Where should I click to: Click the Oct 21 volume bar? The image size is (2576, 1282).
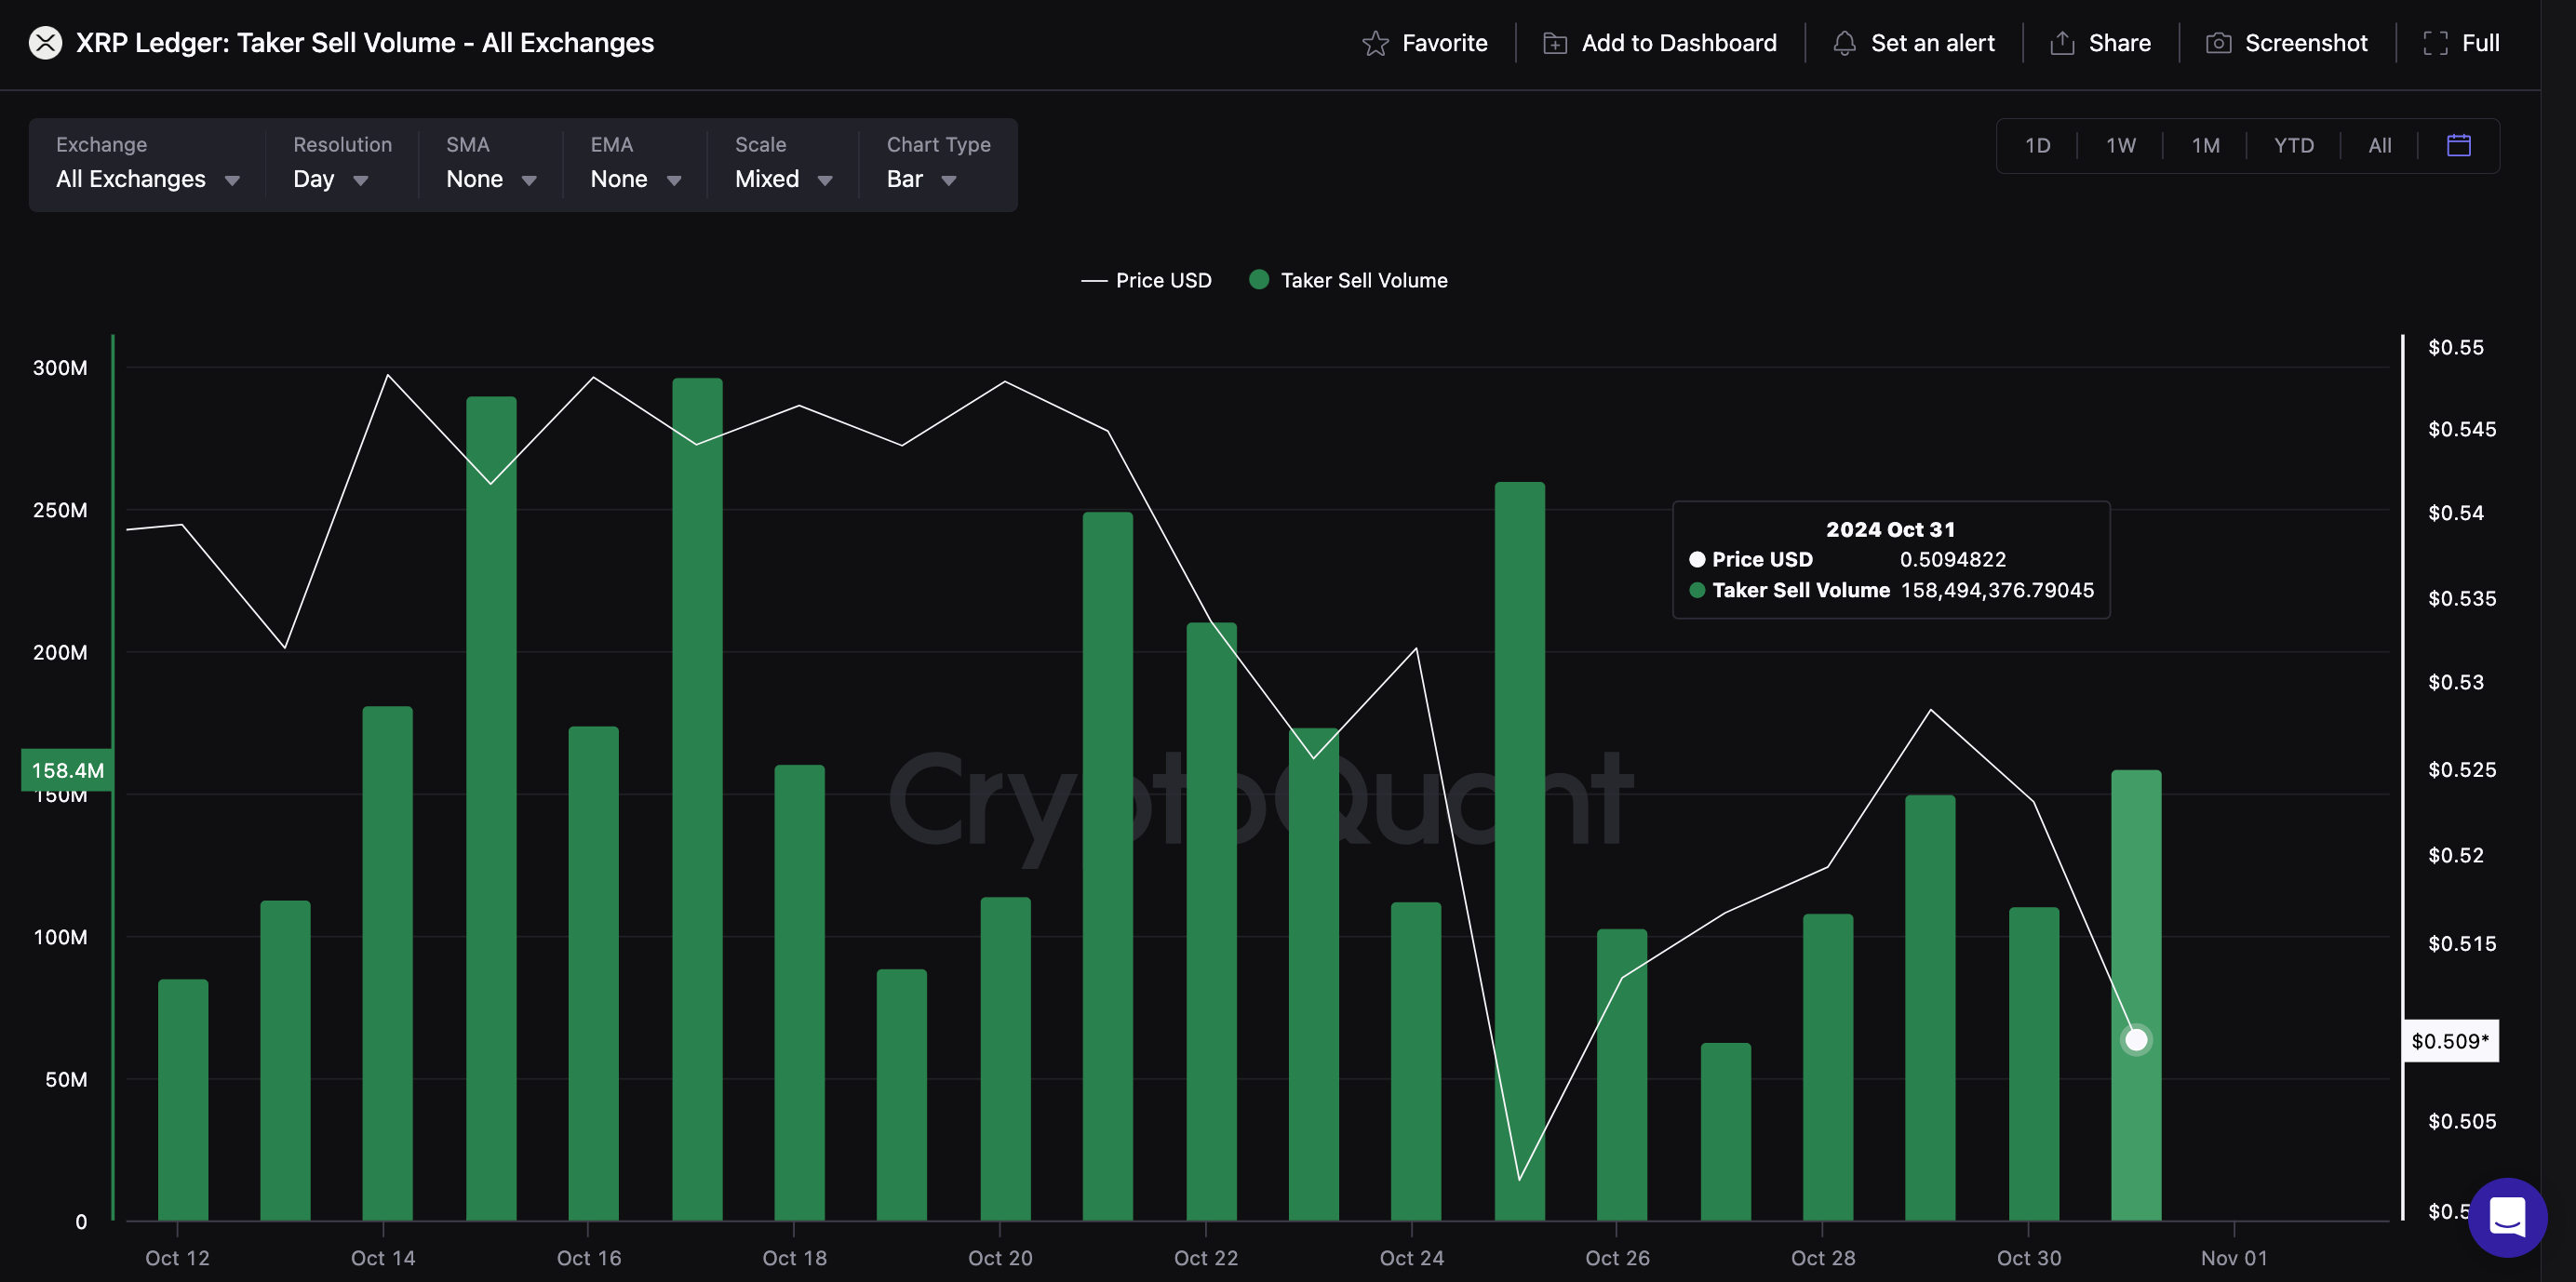click(1108, 866)
